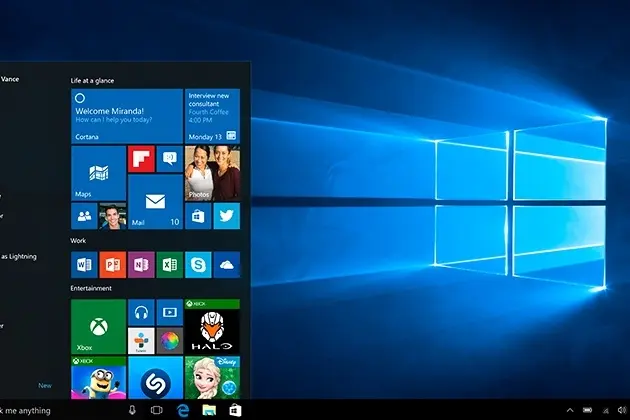Launch Excel from the Work group
630x420 pixels.
(170, 265)
